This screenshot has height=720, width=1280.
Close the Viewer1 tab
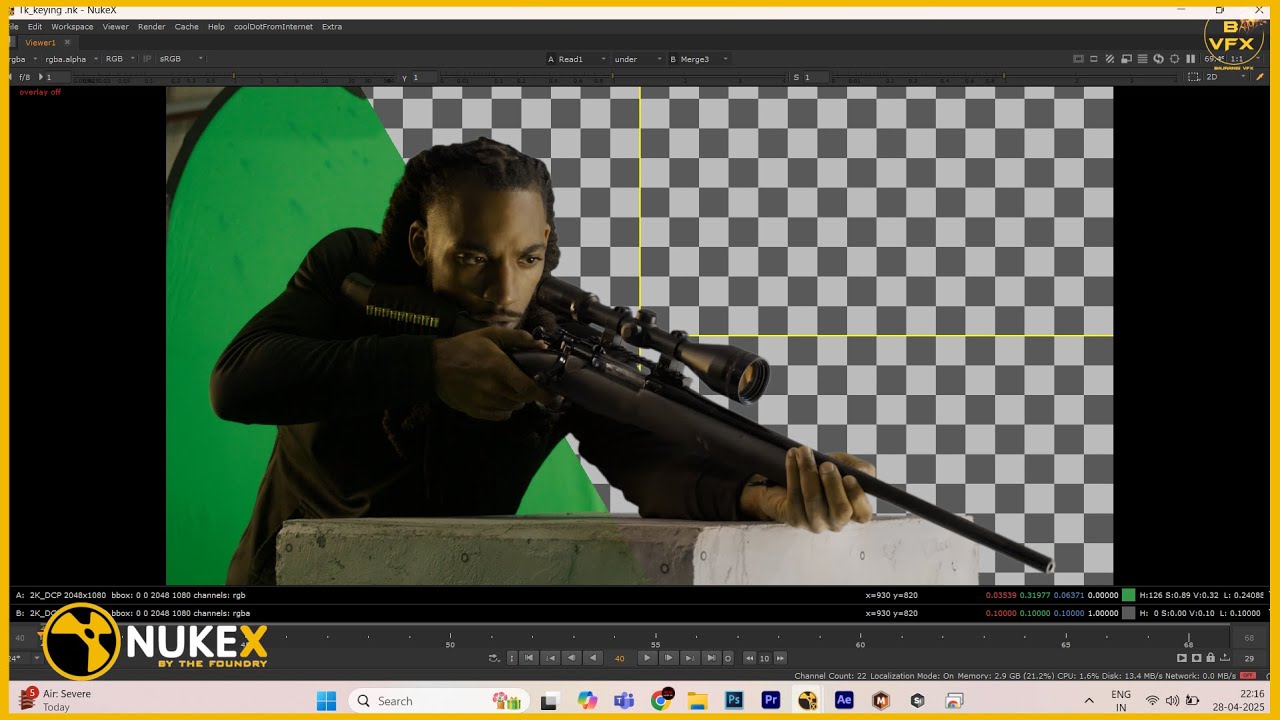pos(68,43)
